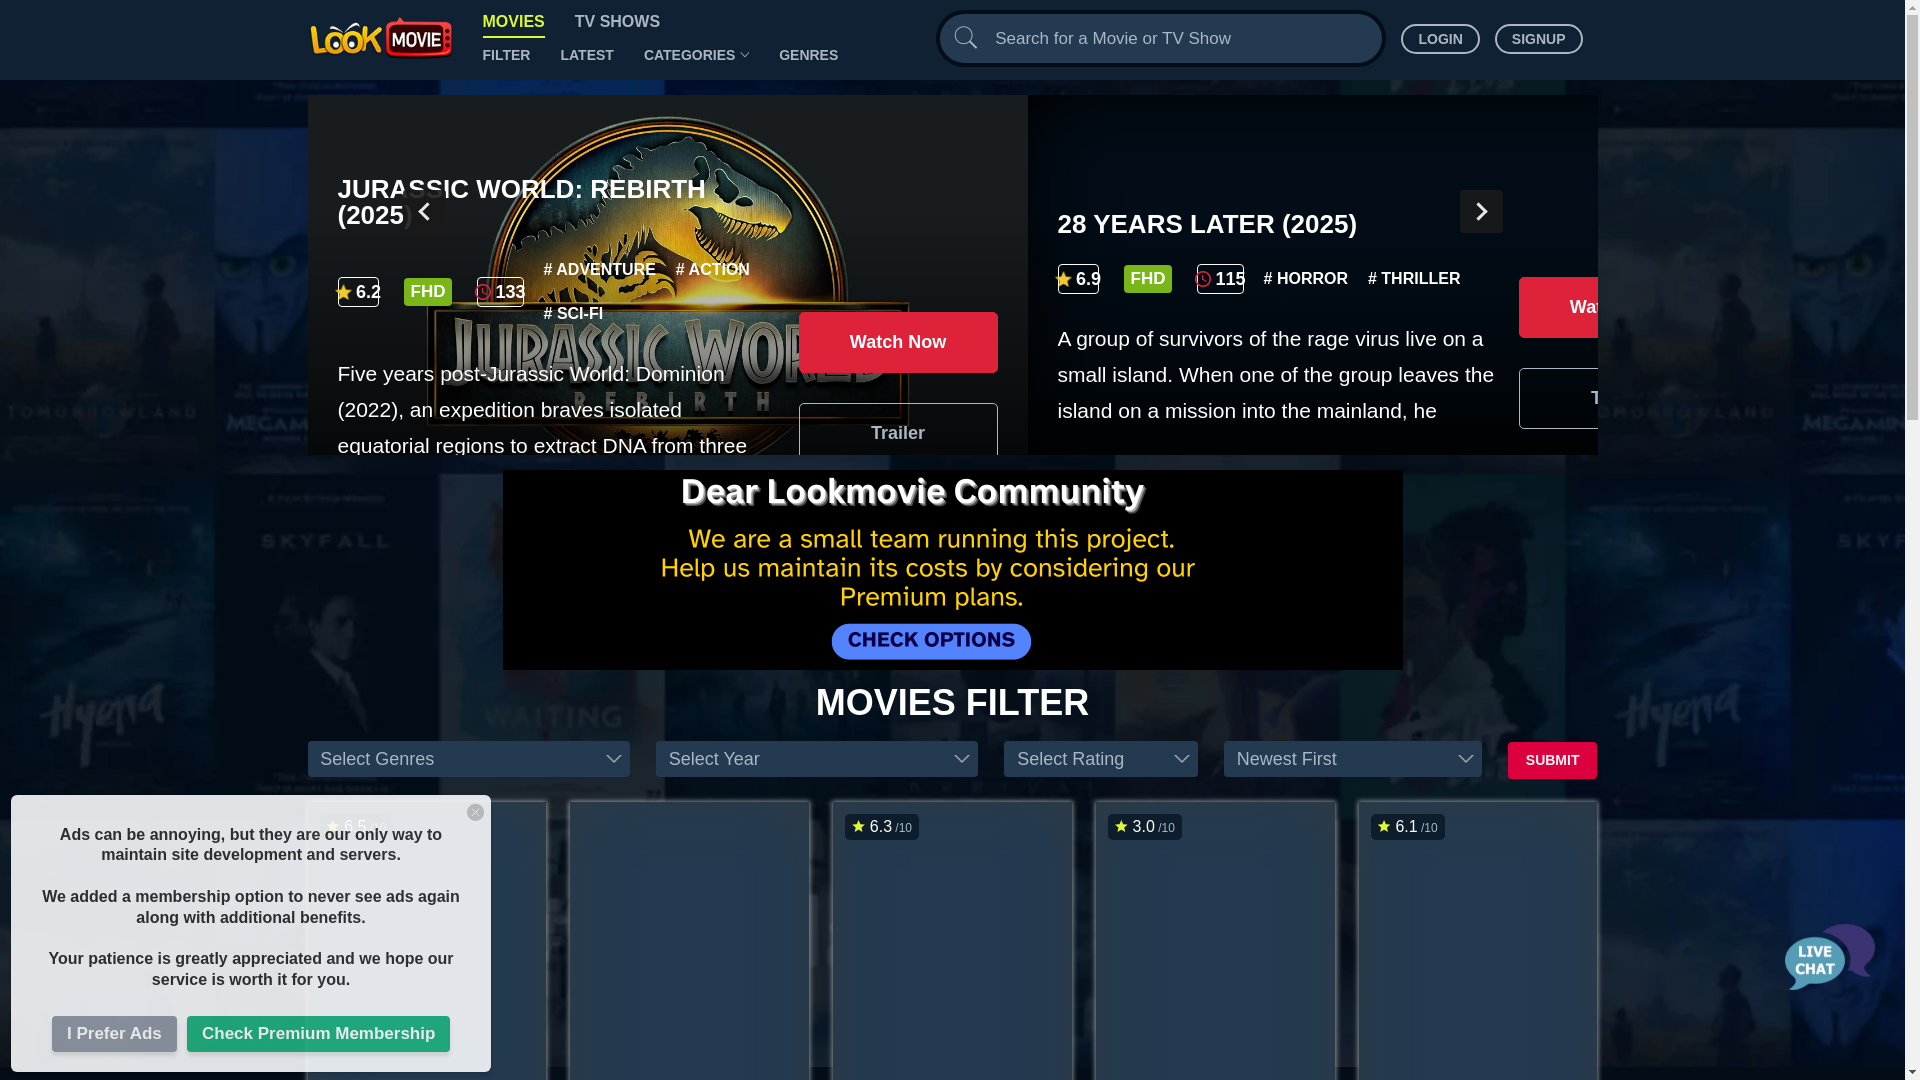Open the unrated second movie card
Image resolution: width=1920 pixels, height=1080 pixels.
689,940
